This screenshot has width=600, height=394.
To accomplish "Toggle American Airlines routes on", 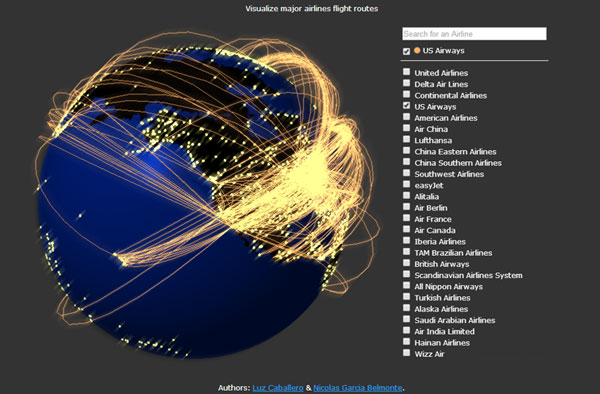I will pos(406,117).
